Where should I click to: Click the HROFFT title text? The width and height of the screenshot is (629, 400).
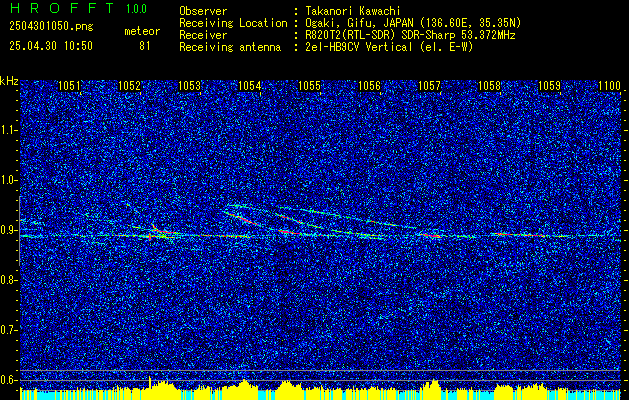62,8
